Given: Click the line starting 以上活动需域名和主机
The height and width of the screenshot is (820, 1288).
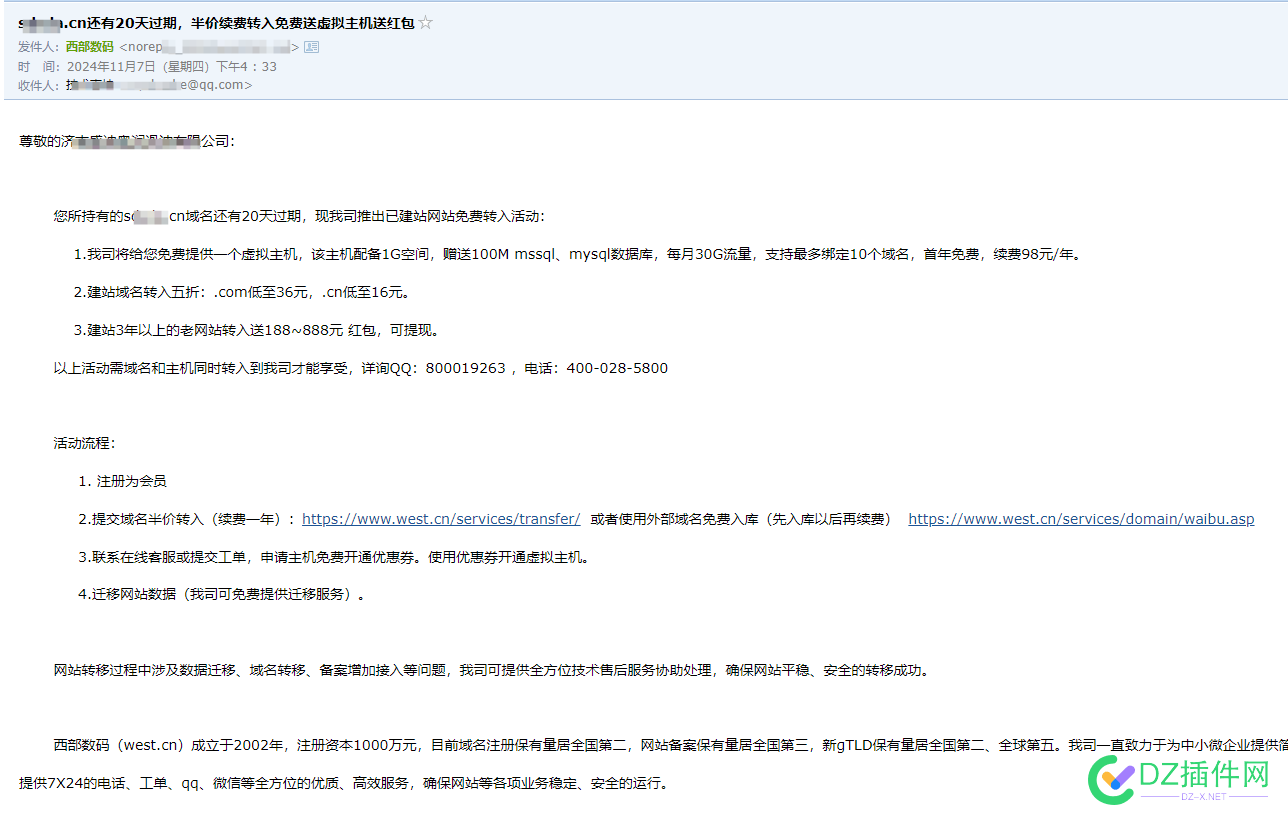Looking at the screenshot, I should [361, 368].
